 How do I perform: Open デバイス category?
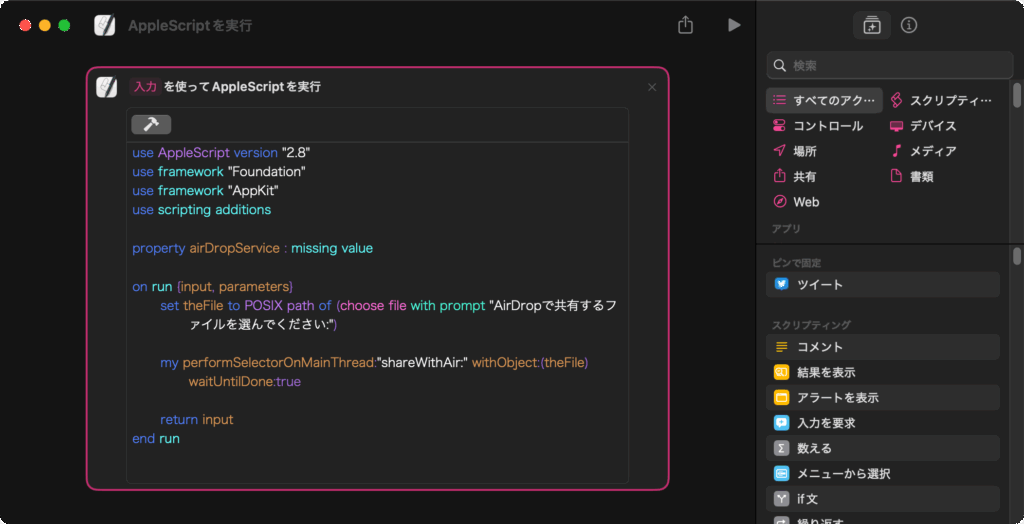tap(923, 126)
